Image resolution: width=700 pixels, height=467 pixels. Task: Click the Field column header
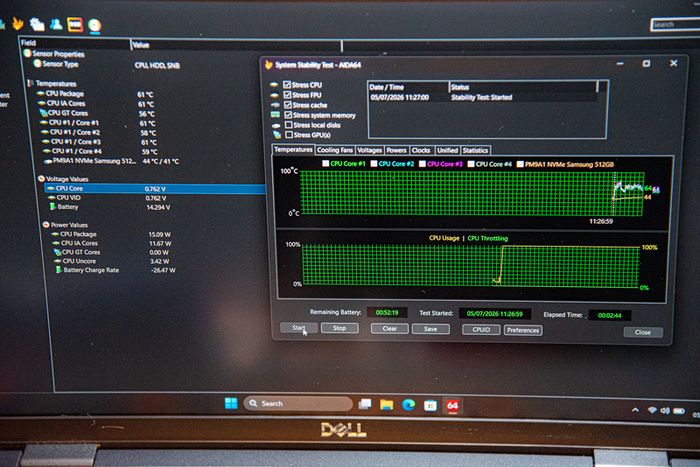coord(75,43)
